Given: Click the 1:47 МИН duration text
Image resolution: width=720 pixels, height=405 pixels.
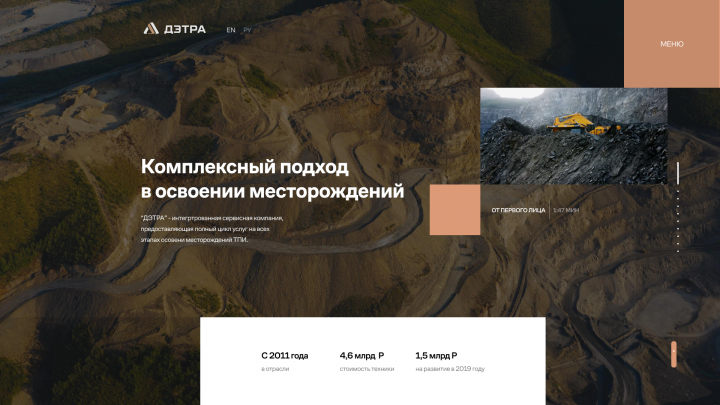Looking at the screenshot, I should click(x=566, y=210).
